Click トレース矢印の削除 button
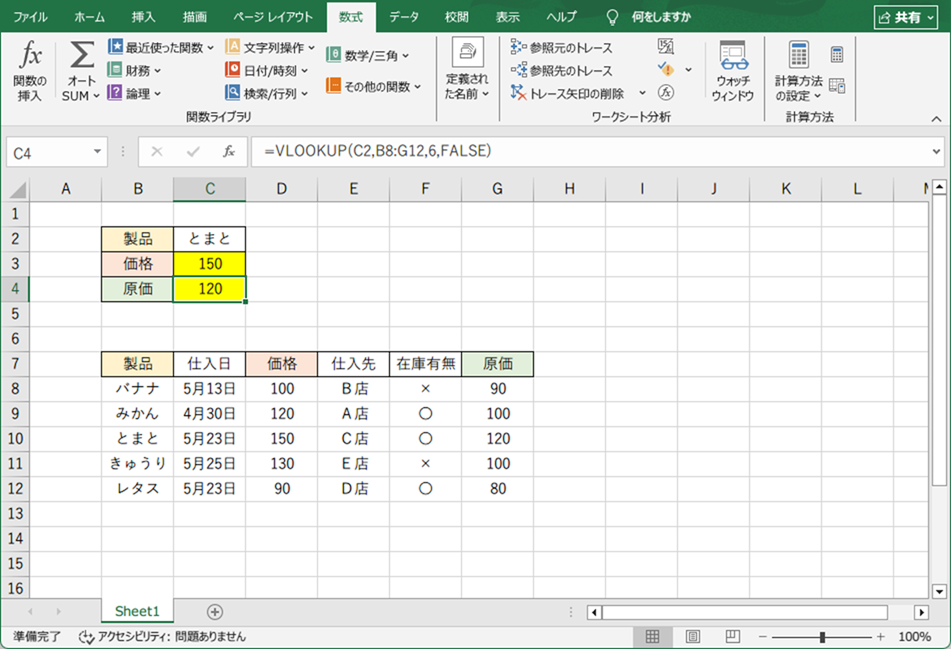 point(568,93)
